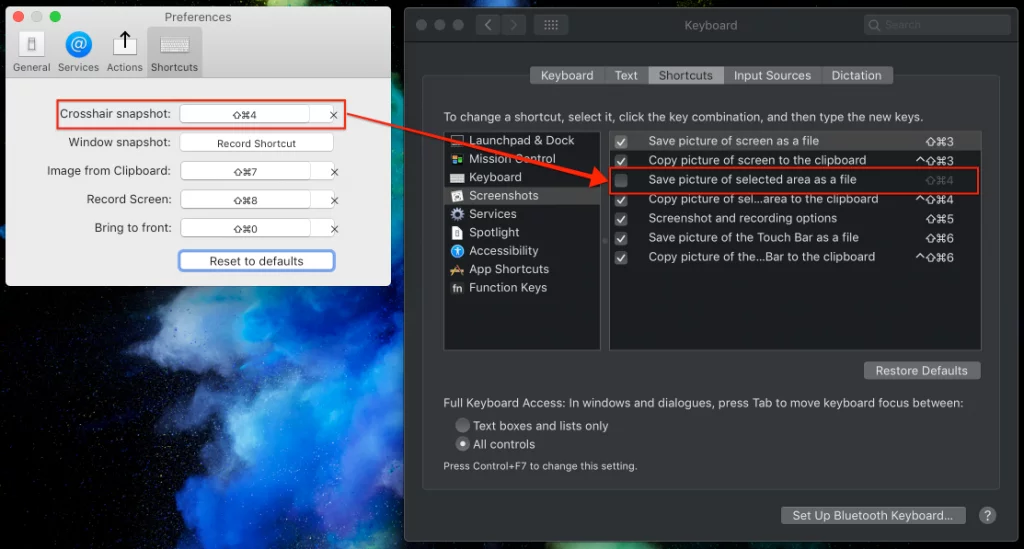
Task: Select the Shortcuts tab in Keyboard window
Action: pyautogui.click(x=686, y=75)
